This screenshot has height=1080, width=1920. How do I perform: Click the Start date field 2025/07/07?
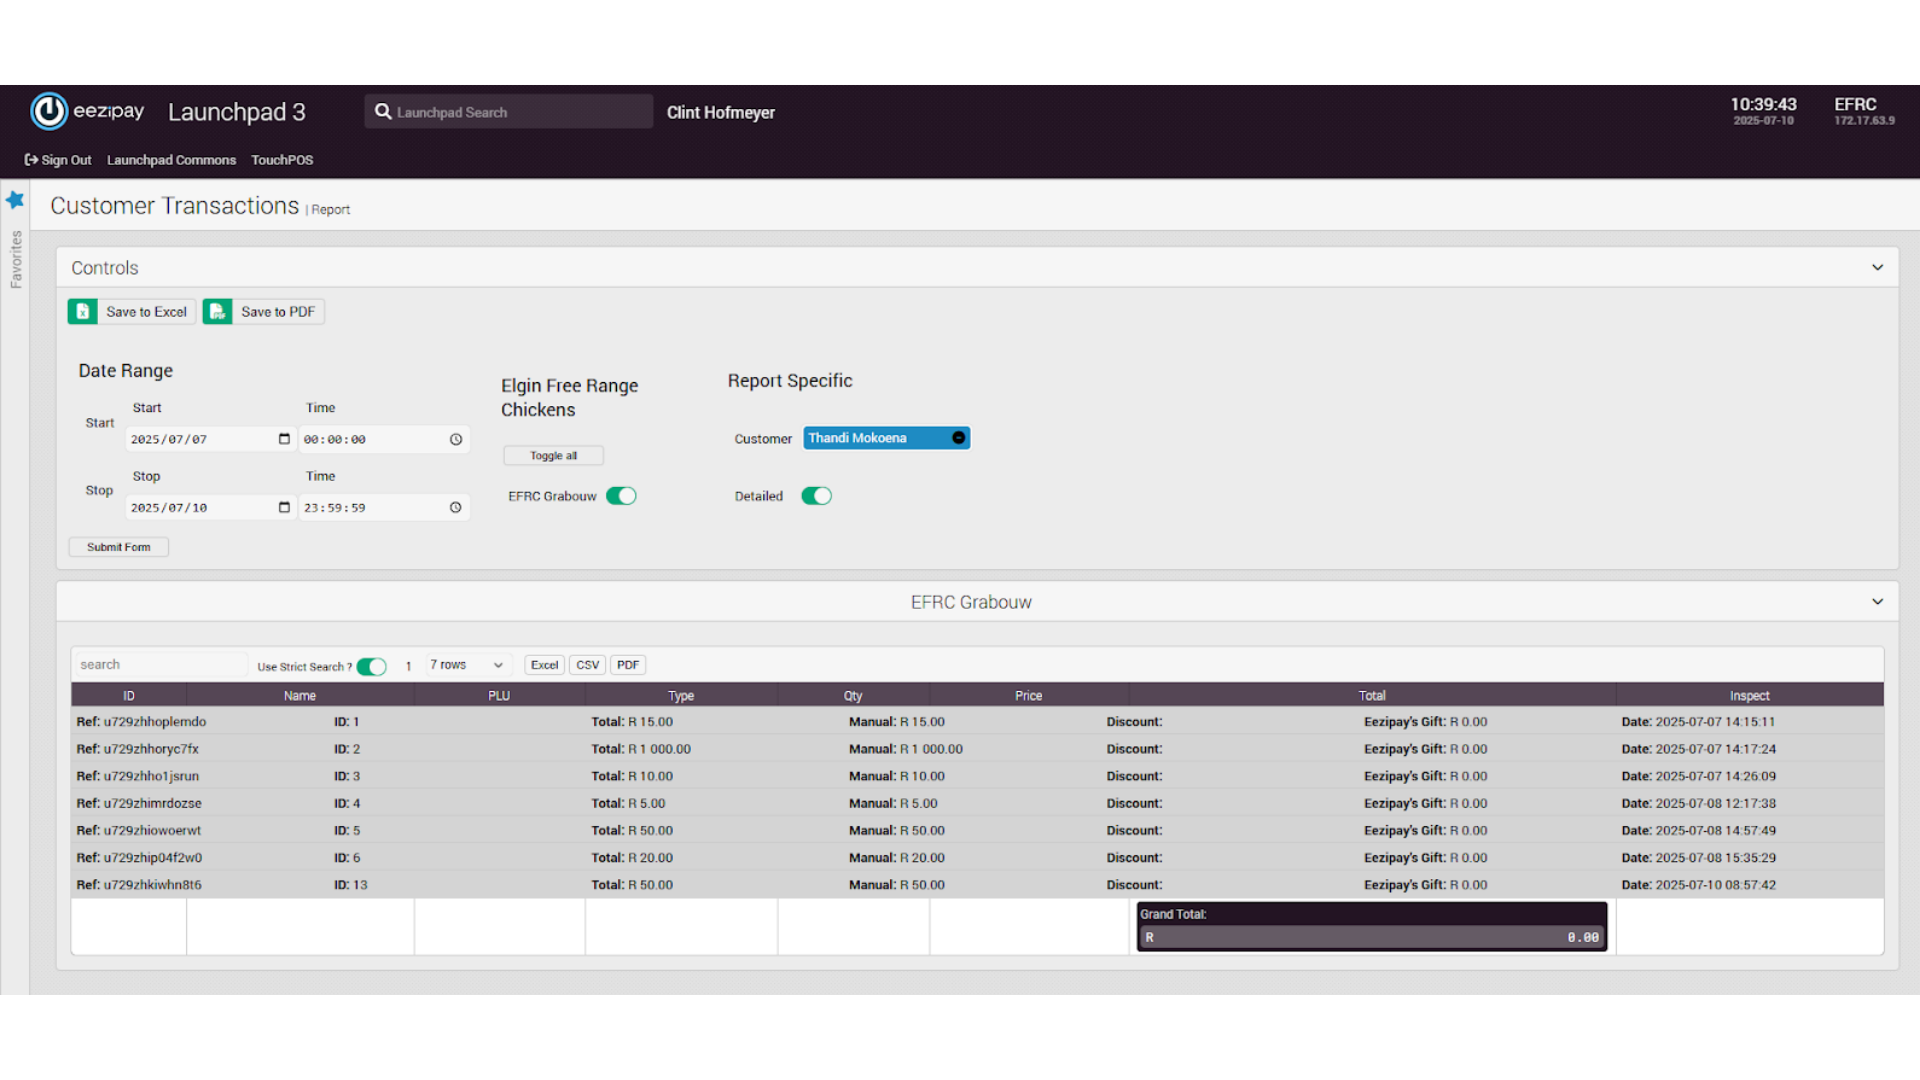click(210, 439)
